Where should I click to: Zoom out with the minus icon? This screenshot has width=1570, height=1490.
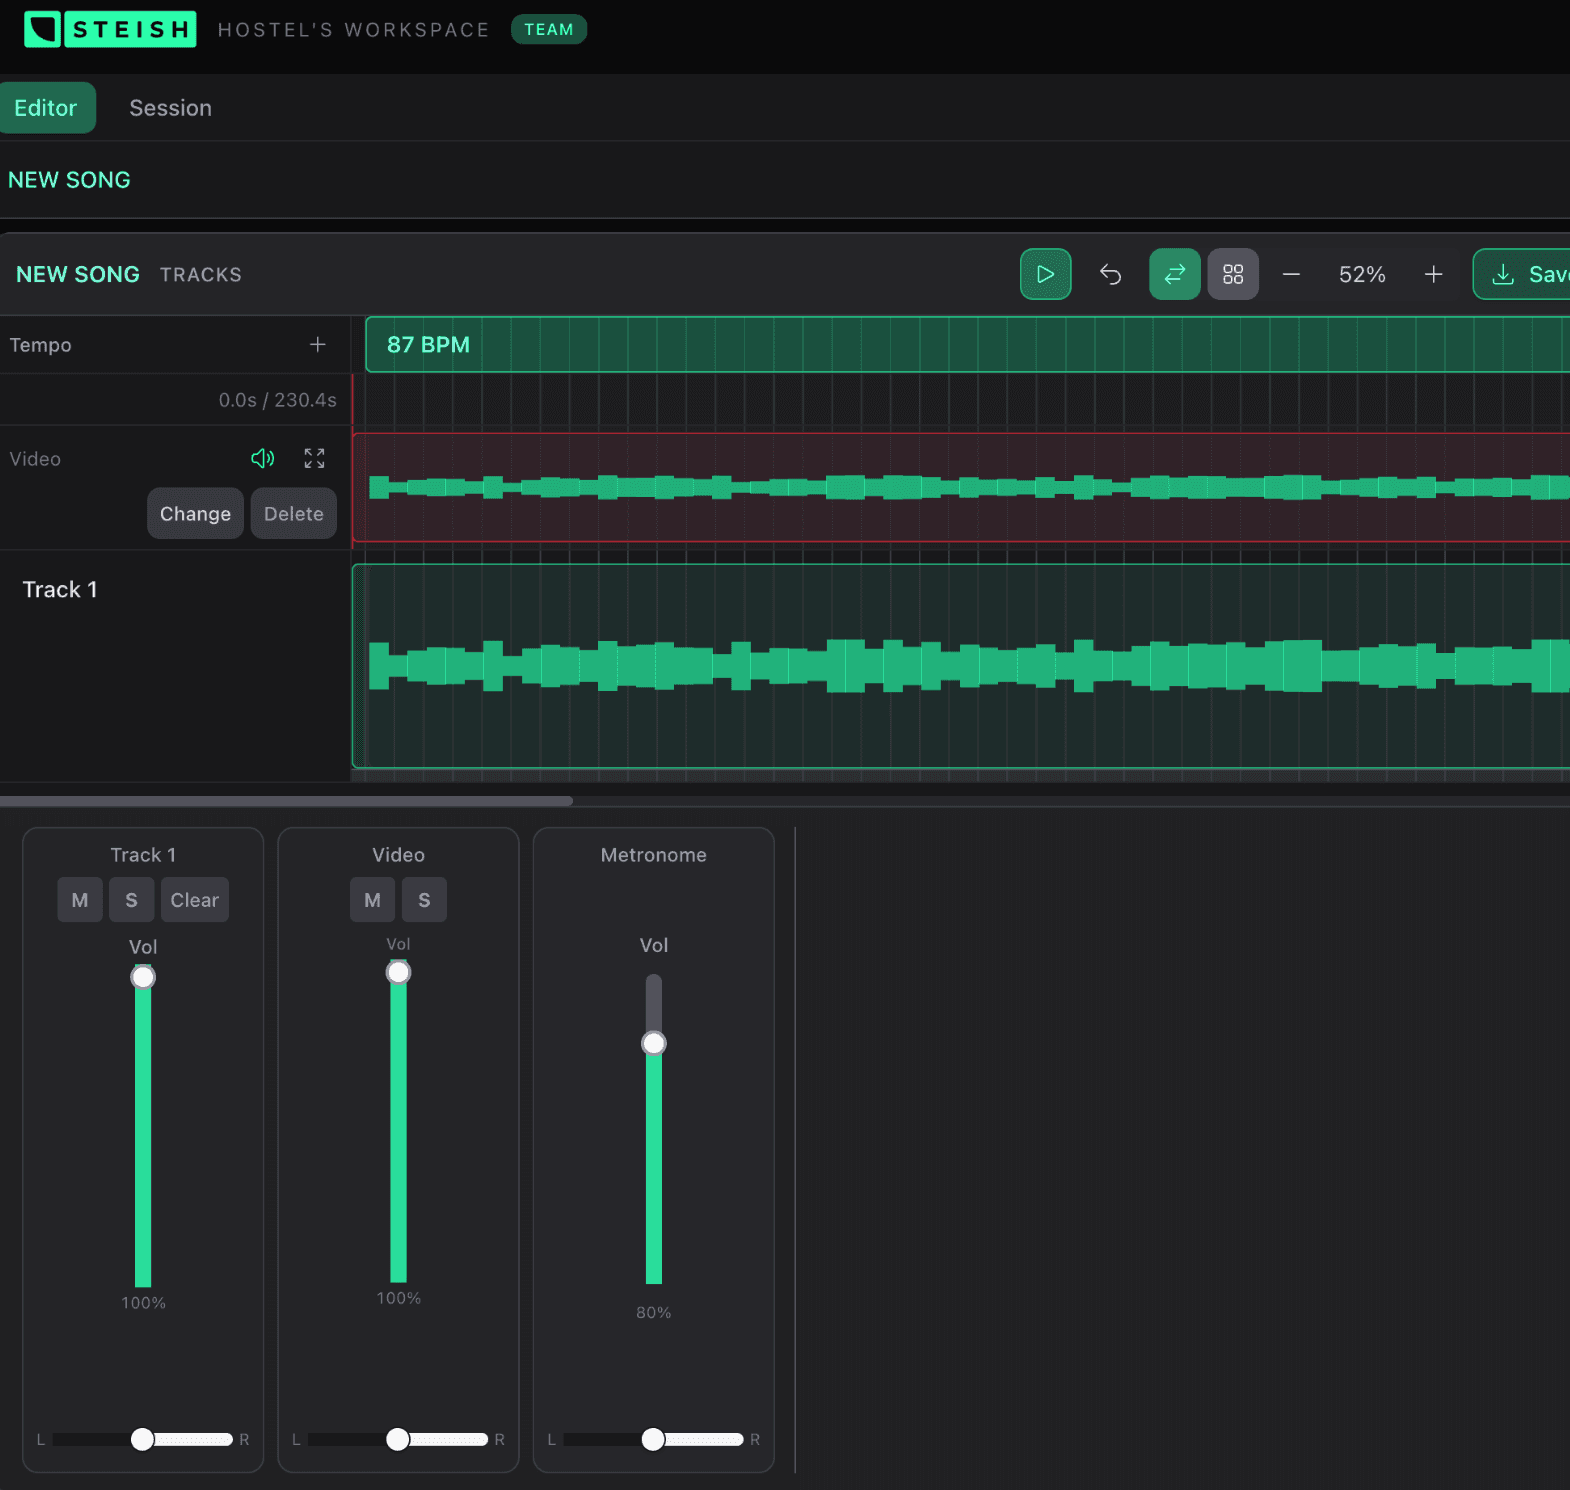tap(1291, 274)
